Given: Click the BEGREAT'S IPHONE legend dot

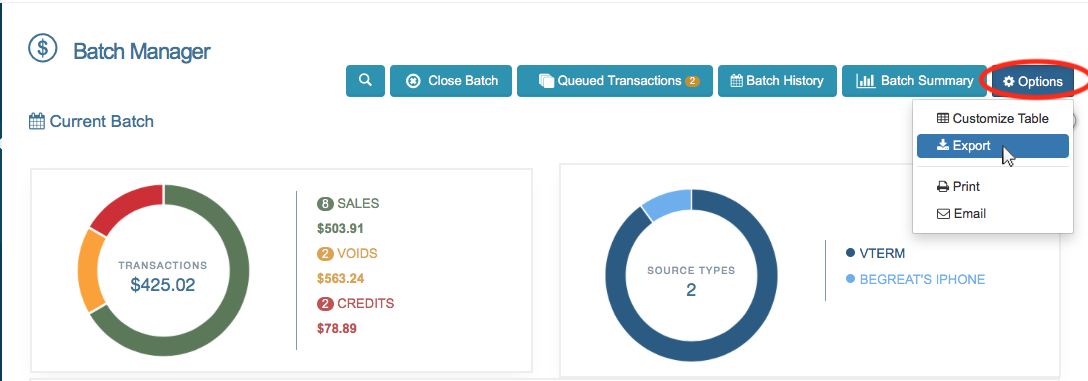Looking at the screenshot, I should click(851, 279).
